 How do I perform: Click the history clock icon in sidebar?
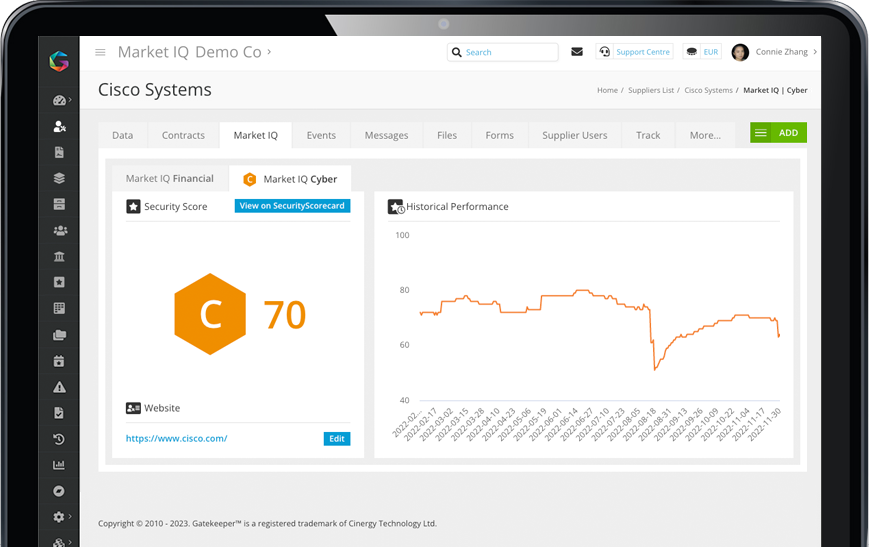click(x=59, y=439)
